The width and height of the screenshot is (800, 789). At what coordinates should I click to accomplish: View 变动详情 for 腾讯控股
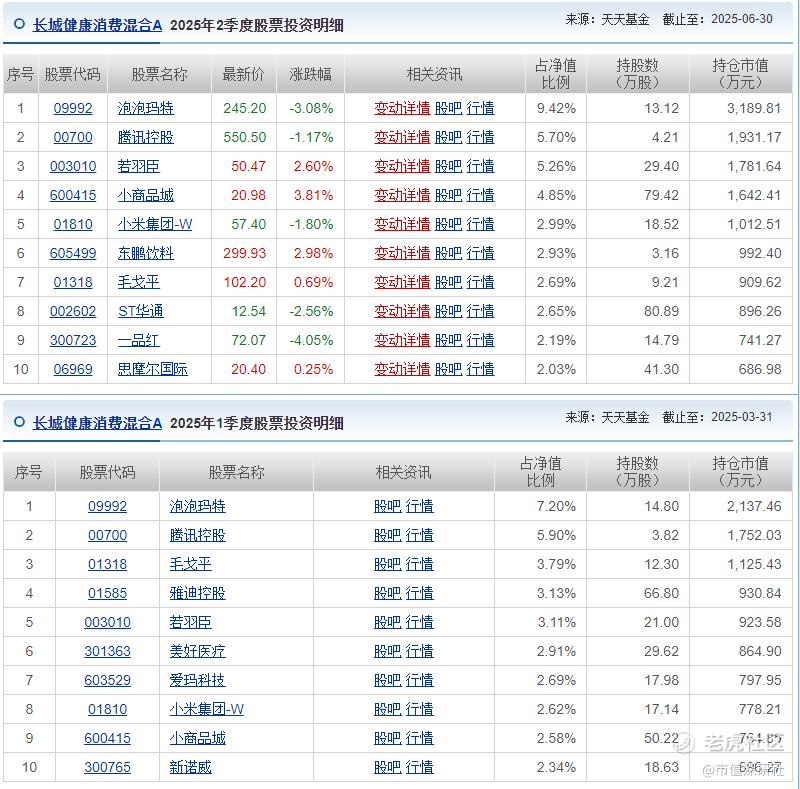(402, 137)
